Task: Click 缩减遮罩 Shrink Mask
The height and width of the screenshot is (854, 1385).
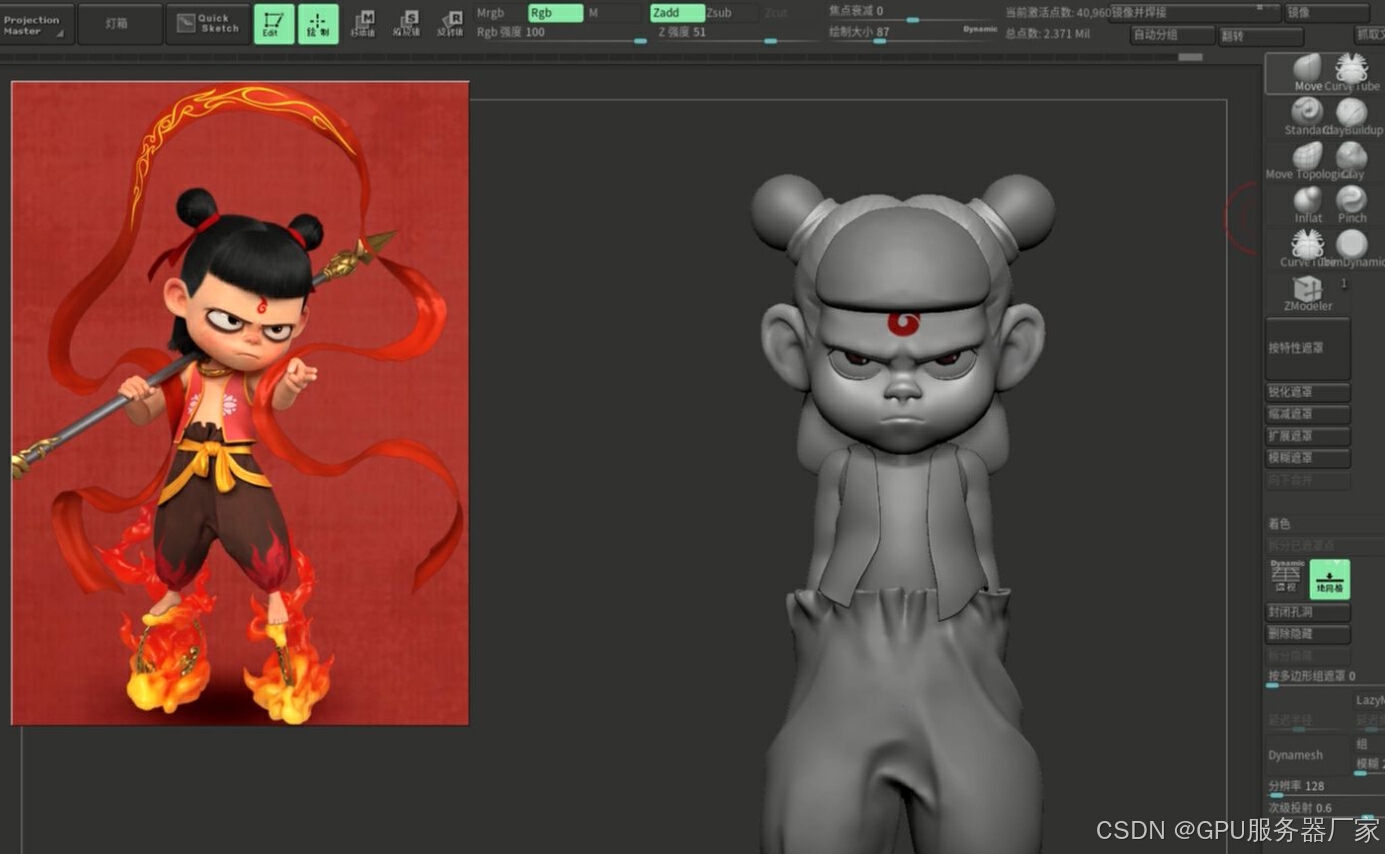Action: [1308, 414]
